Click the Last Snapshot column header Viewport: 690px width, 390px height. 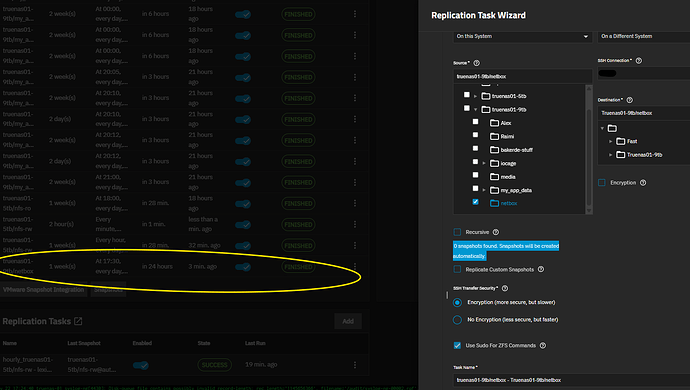coord(84,343)
